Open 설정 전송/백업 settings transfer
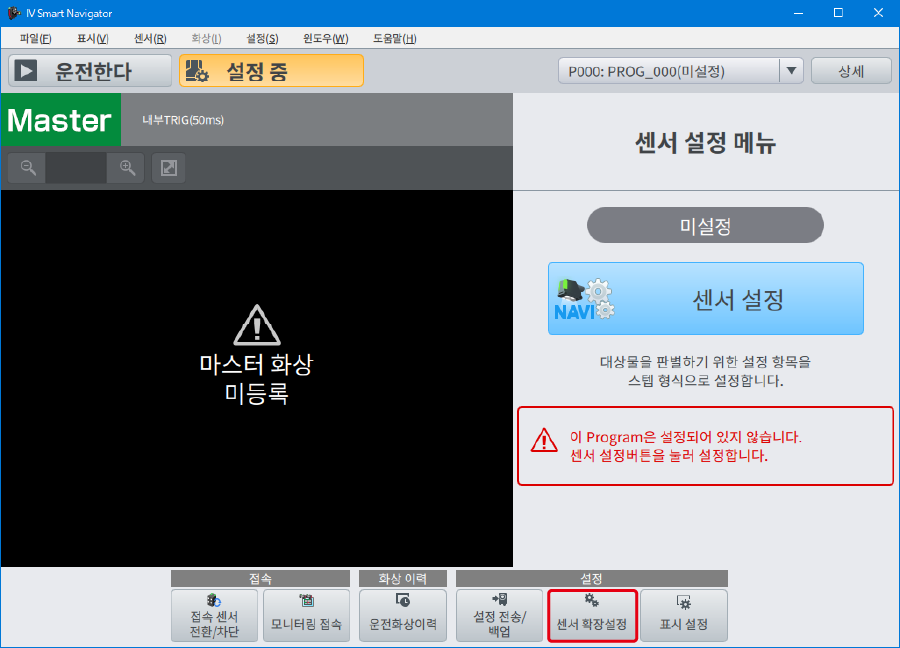Screen dimensions: 900x648 pos(500,615)
